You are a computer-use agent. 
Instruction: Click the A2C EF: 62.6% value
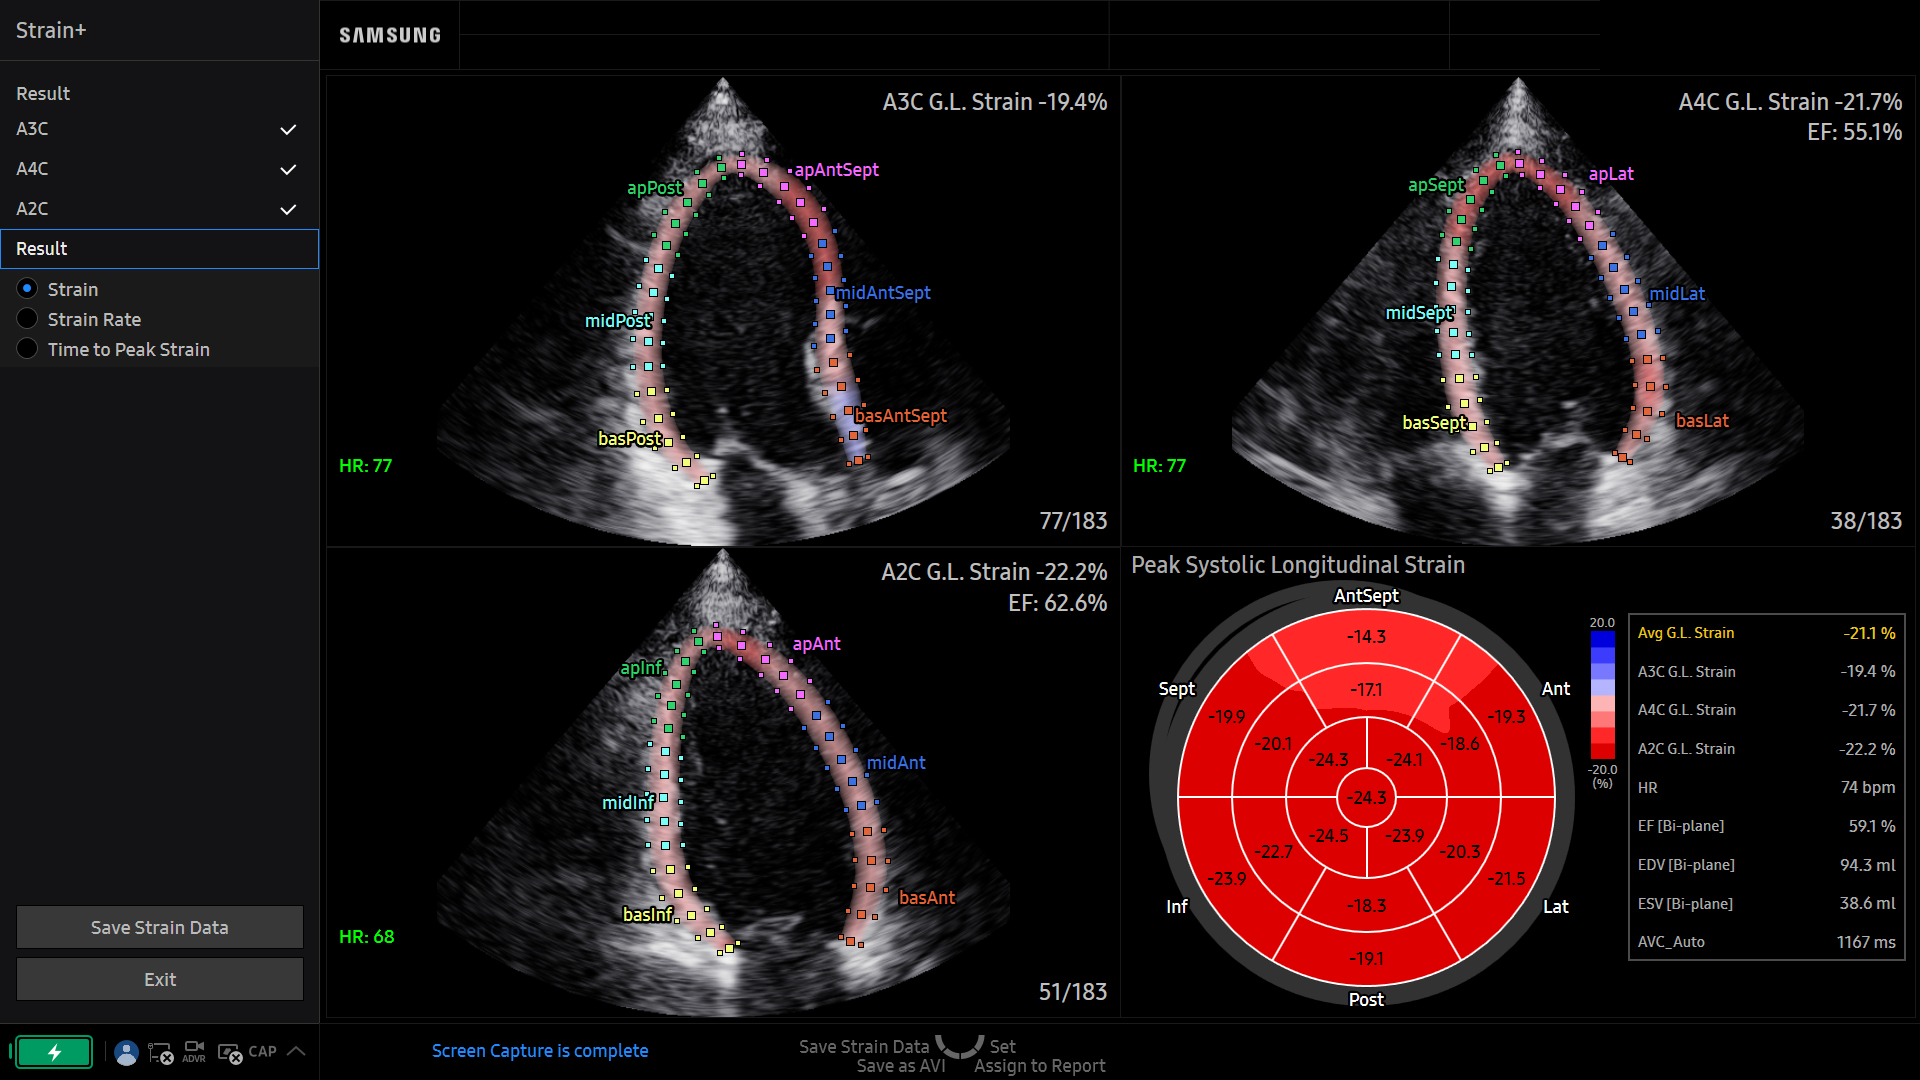pos(1057,603)
